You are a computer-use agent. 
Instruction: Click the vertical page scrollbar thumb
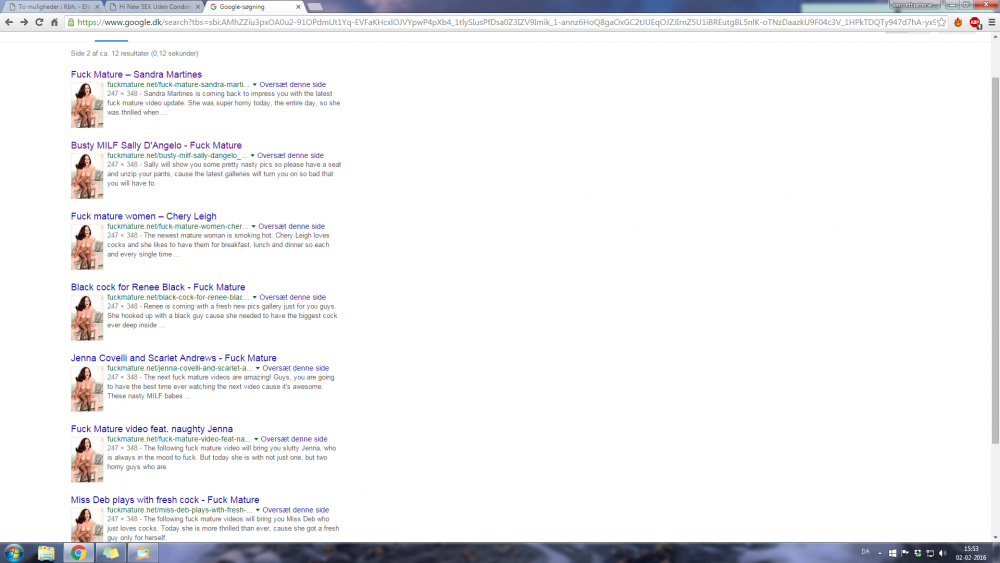[x=995, y=260]
